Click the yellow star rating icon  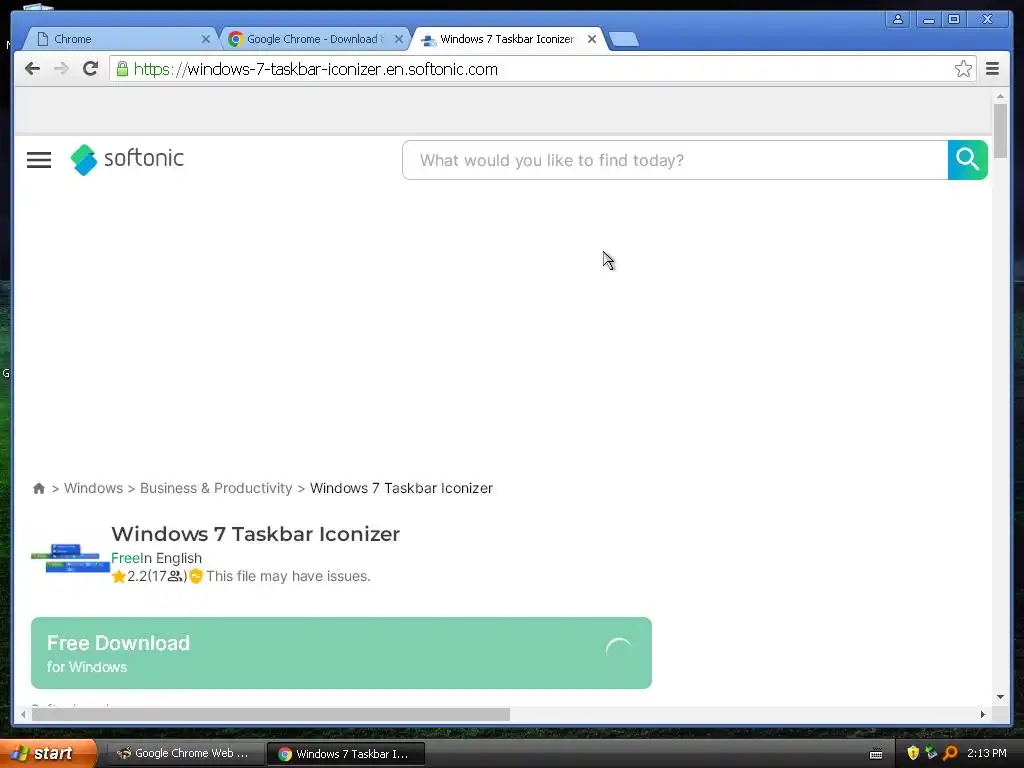tap(118, 576)
